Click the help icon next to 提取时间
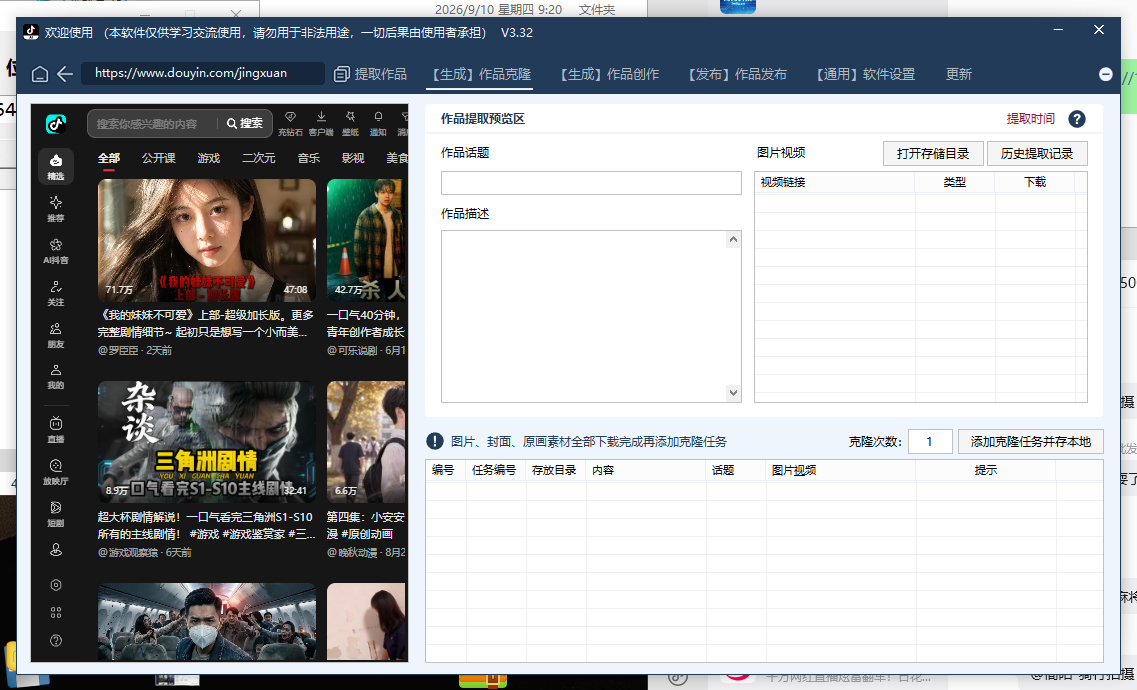The width and height of the screenshot is (1137, 690). click(x=1077, y=119)
